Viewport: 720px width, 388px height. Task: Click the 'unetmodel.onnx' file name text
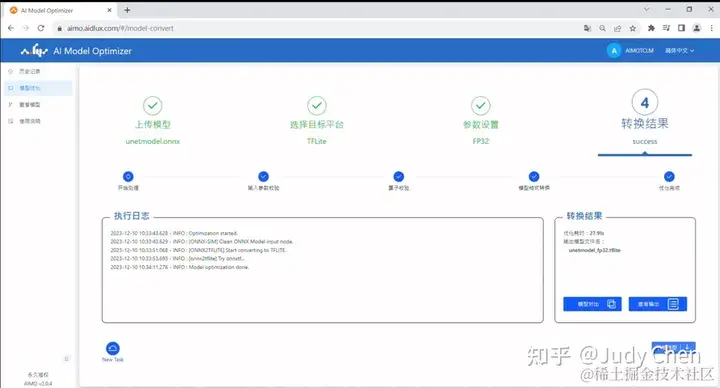152,141
